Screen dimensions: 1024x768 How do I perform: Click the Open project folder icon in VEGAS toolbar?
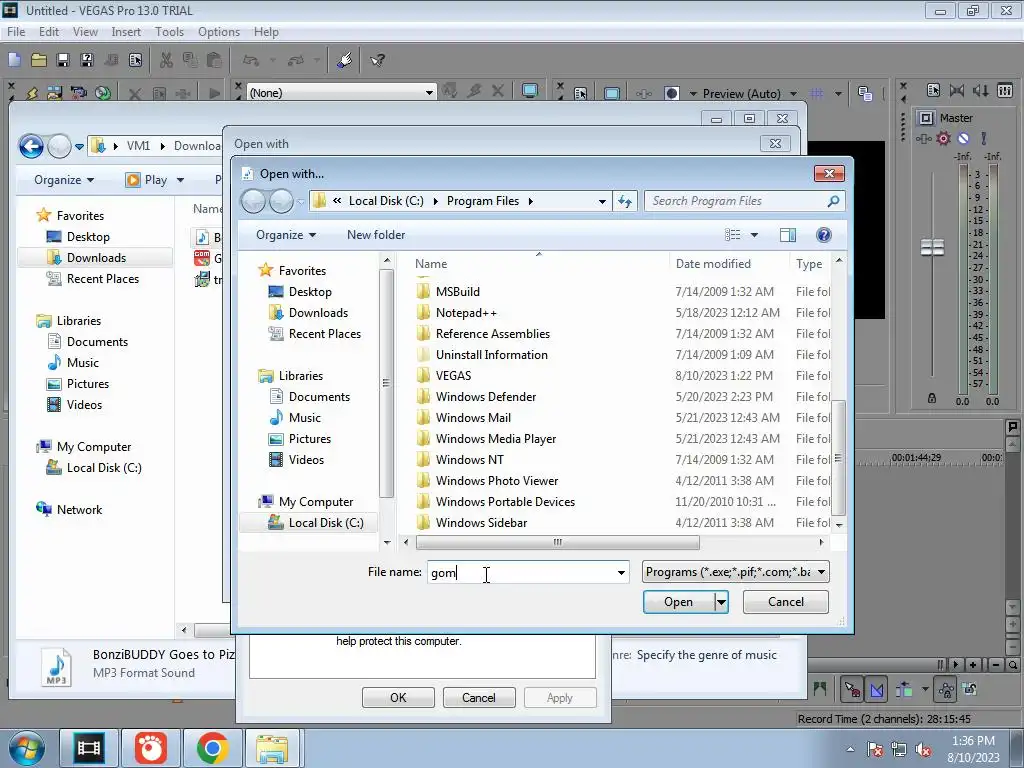(39, 60)
